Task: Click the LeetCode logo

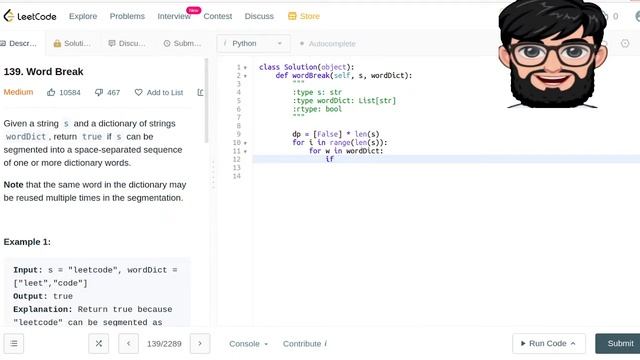Action: pos(30,16)
